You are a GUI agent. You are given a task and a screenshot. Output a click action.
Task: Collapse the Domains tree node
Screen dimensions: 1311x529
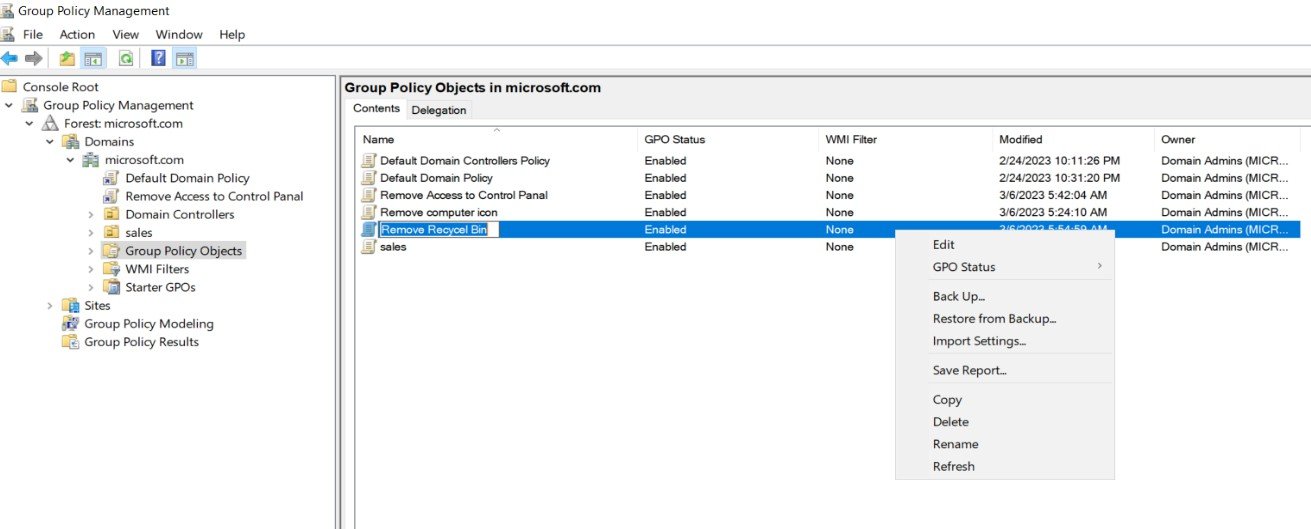pos(50,141)
